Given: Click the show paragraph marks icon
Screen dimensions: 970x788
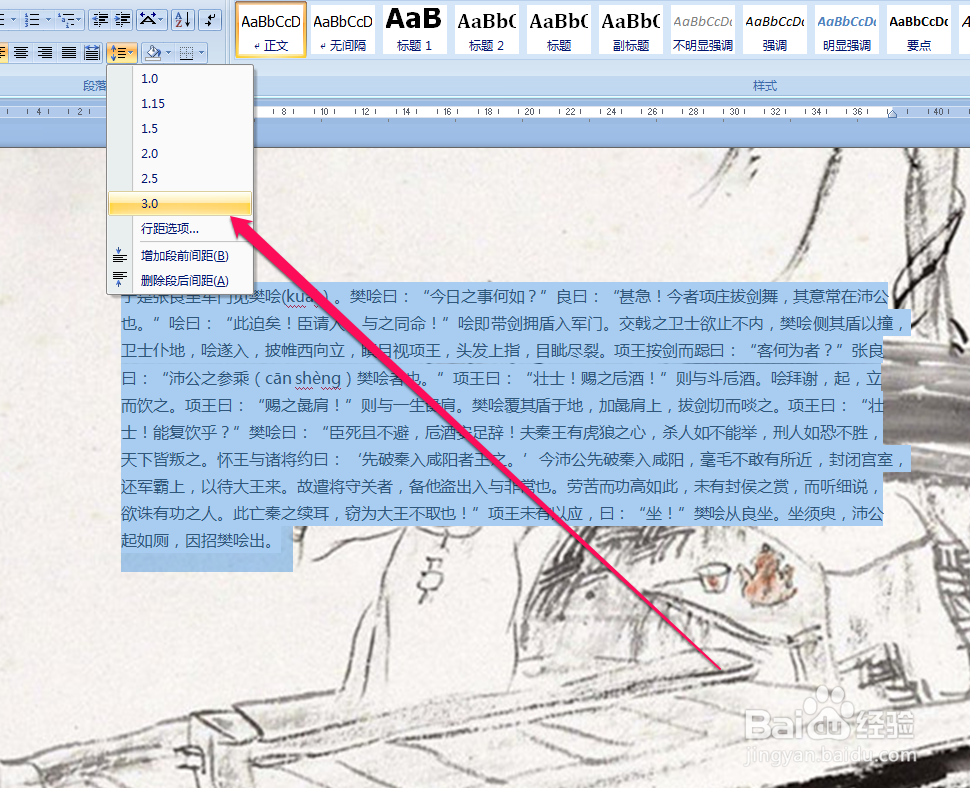Looking at the screenshot, I should [x=209, y=20].
